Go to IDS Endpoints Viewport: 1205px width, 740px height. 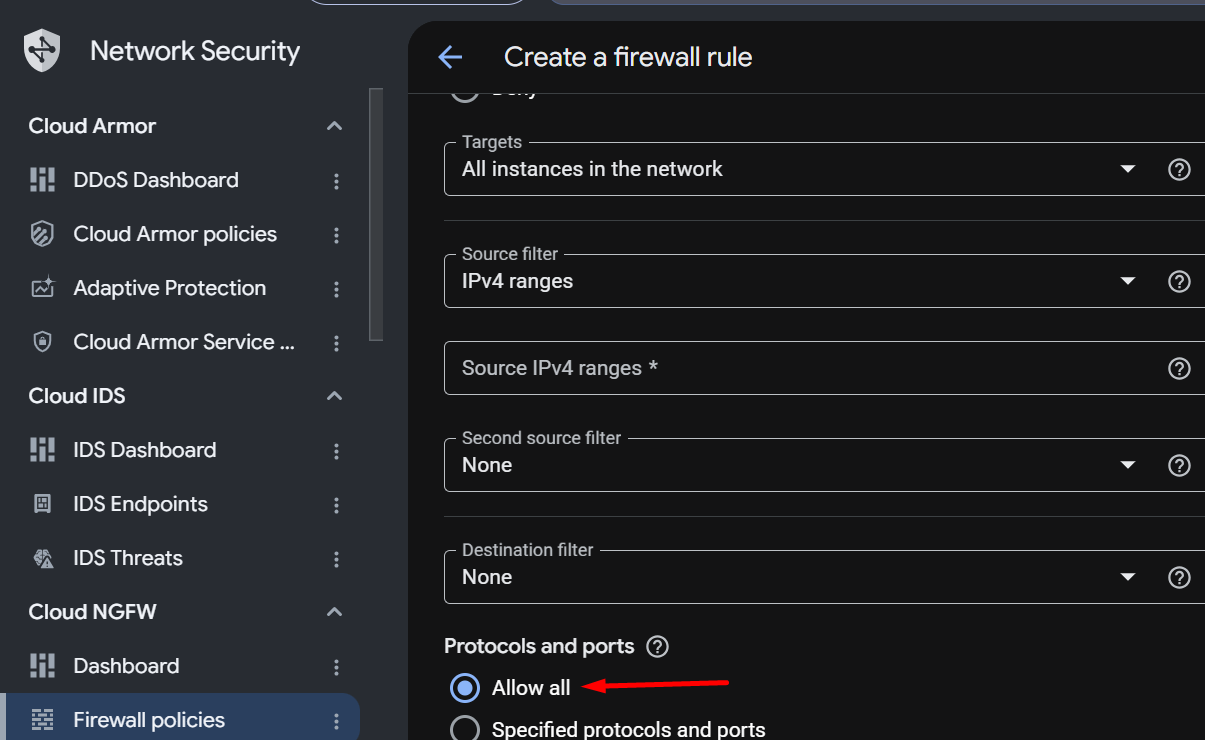tap(141, 504)
